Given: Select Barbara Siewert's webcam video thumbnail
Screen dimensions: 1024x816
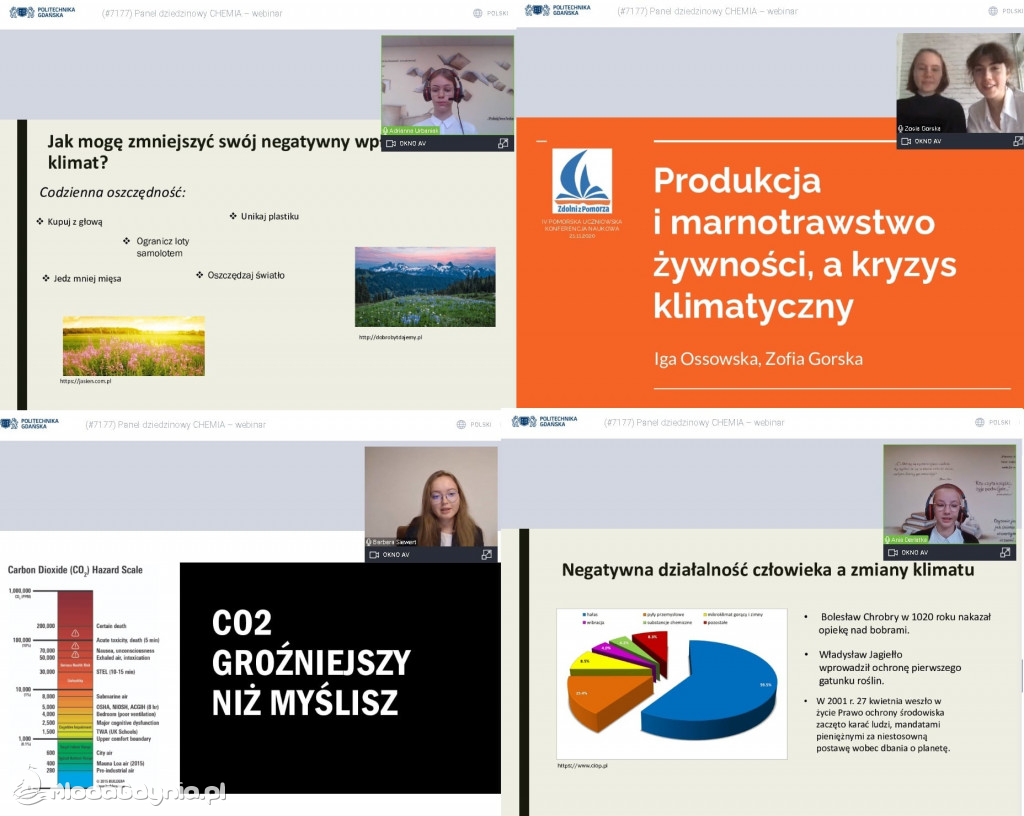Looking at the screenshot, I should click(431, 491).
